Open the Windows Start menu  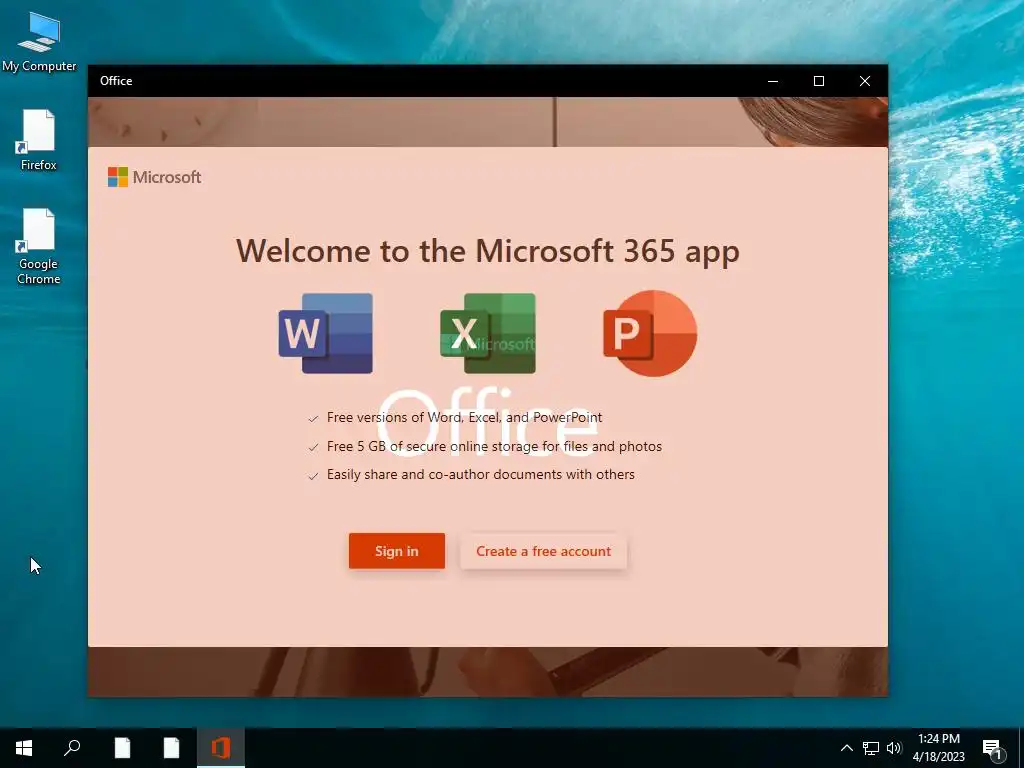tap(24, 748)
